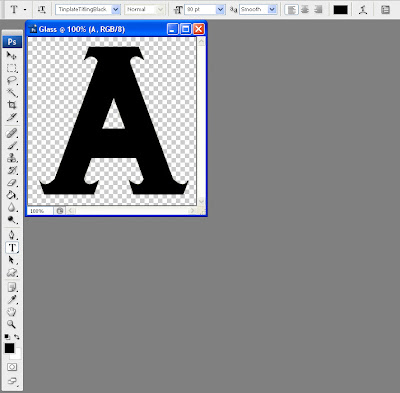Screen dimensions: 400x393
Task: Toggle the text orientation
Action: coord(42,10)
